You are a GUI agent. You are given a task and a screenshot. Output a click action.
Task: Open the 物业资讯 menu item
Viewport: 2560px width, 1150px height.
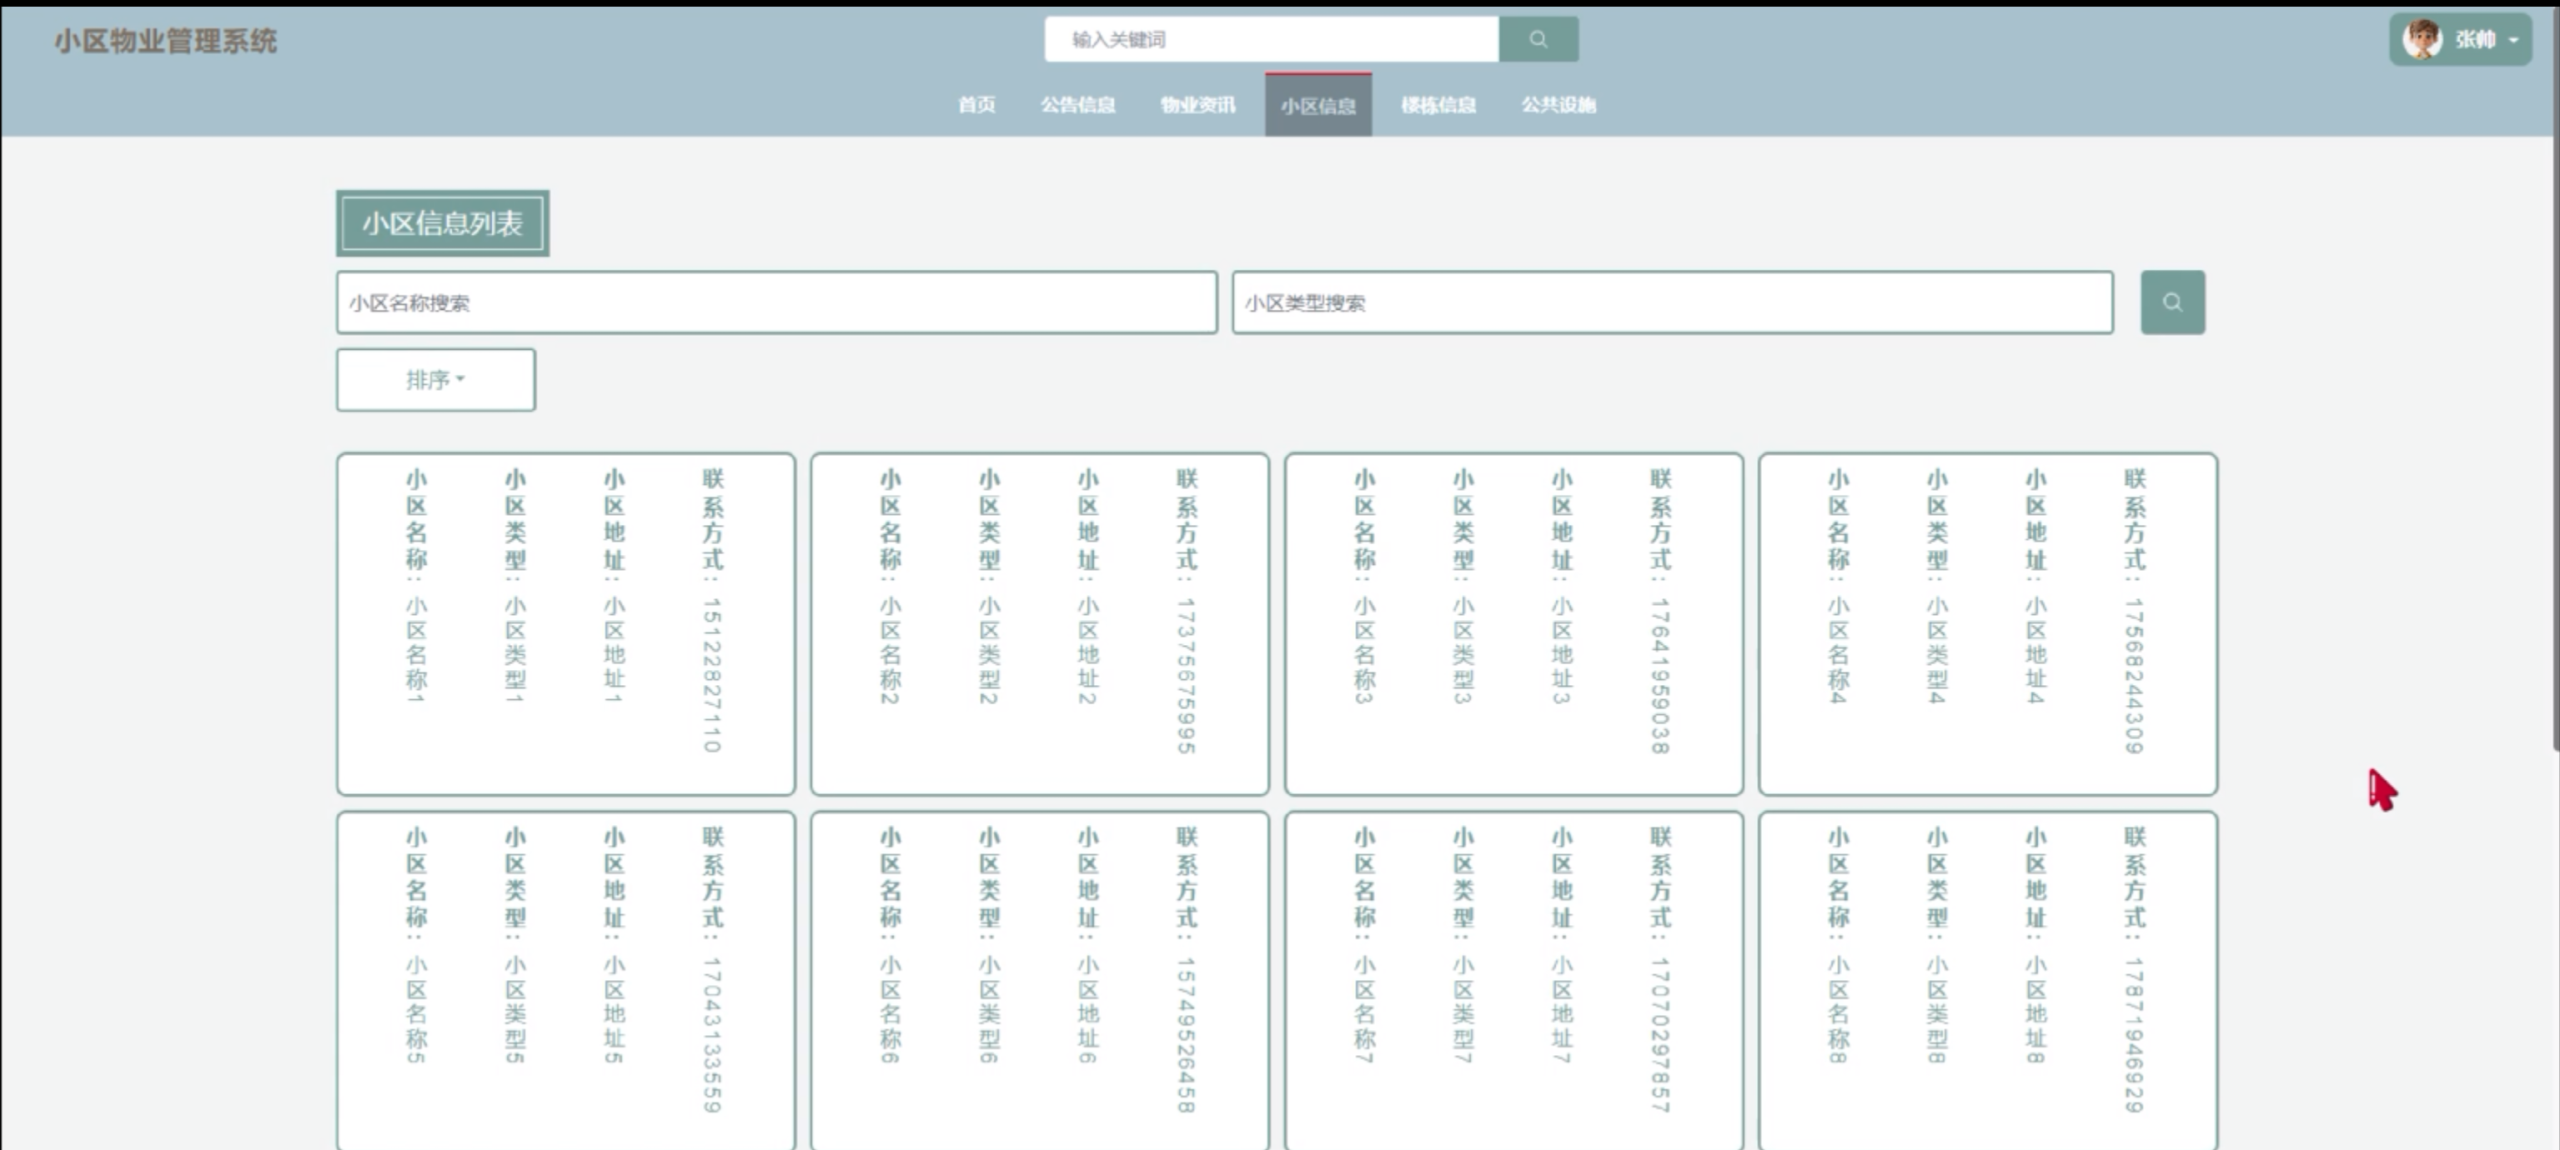(1198, 105)
